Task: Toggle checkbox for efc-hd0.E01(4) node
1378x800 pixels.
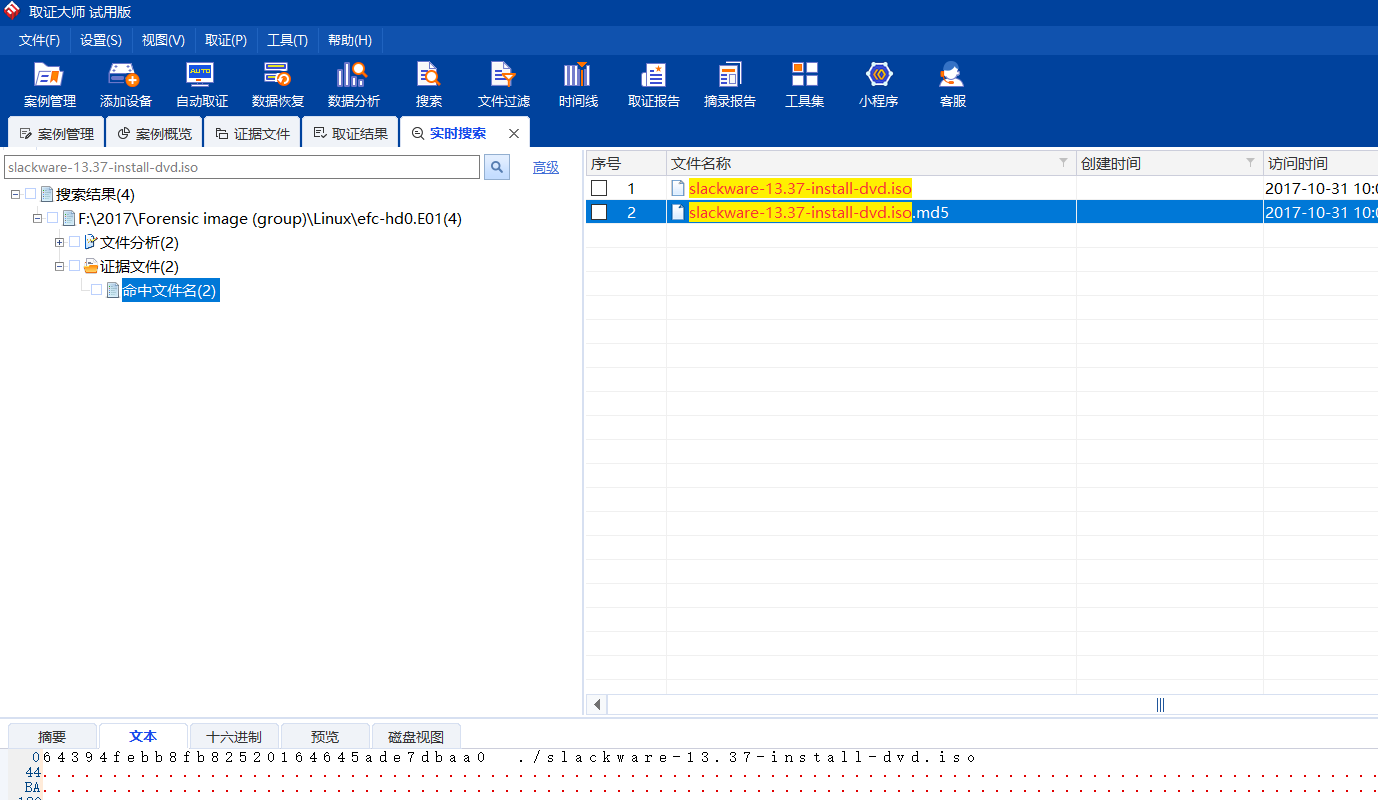Action: pyautogui.click(x=52, y=218)
